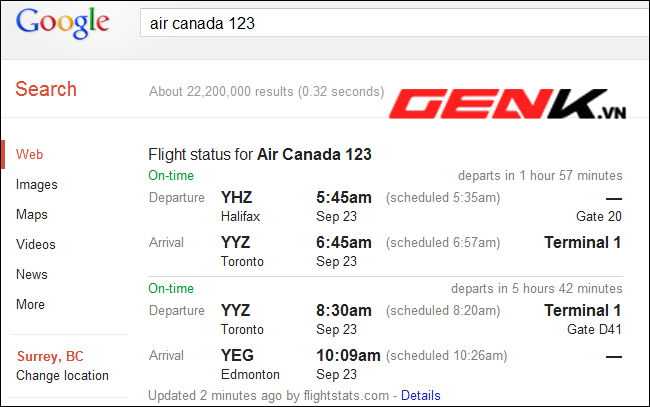Expand the More search options

pyautogui.click(x=30, y=304)
